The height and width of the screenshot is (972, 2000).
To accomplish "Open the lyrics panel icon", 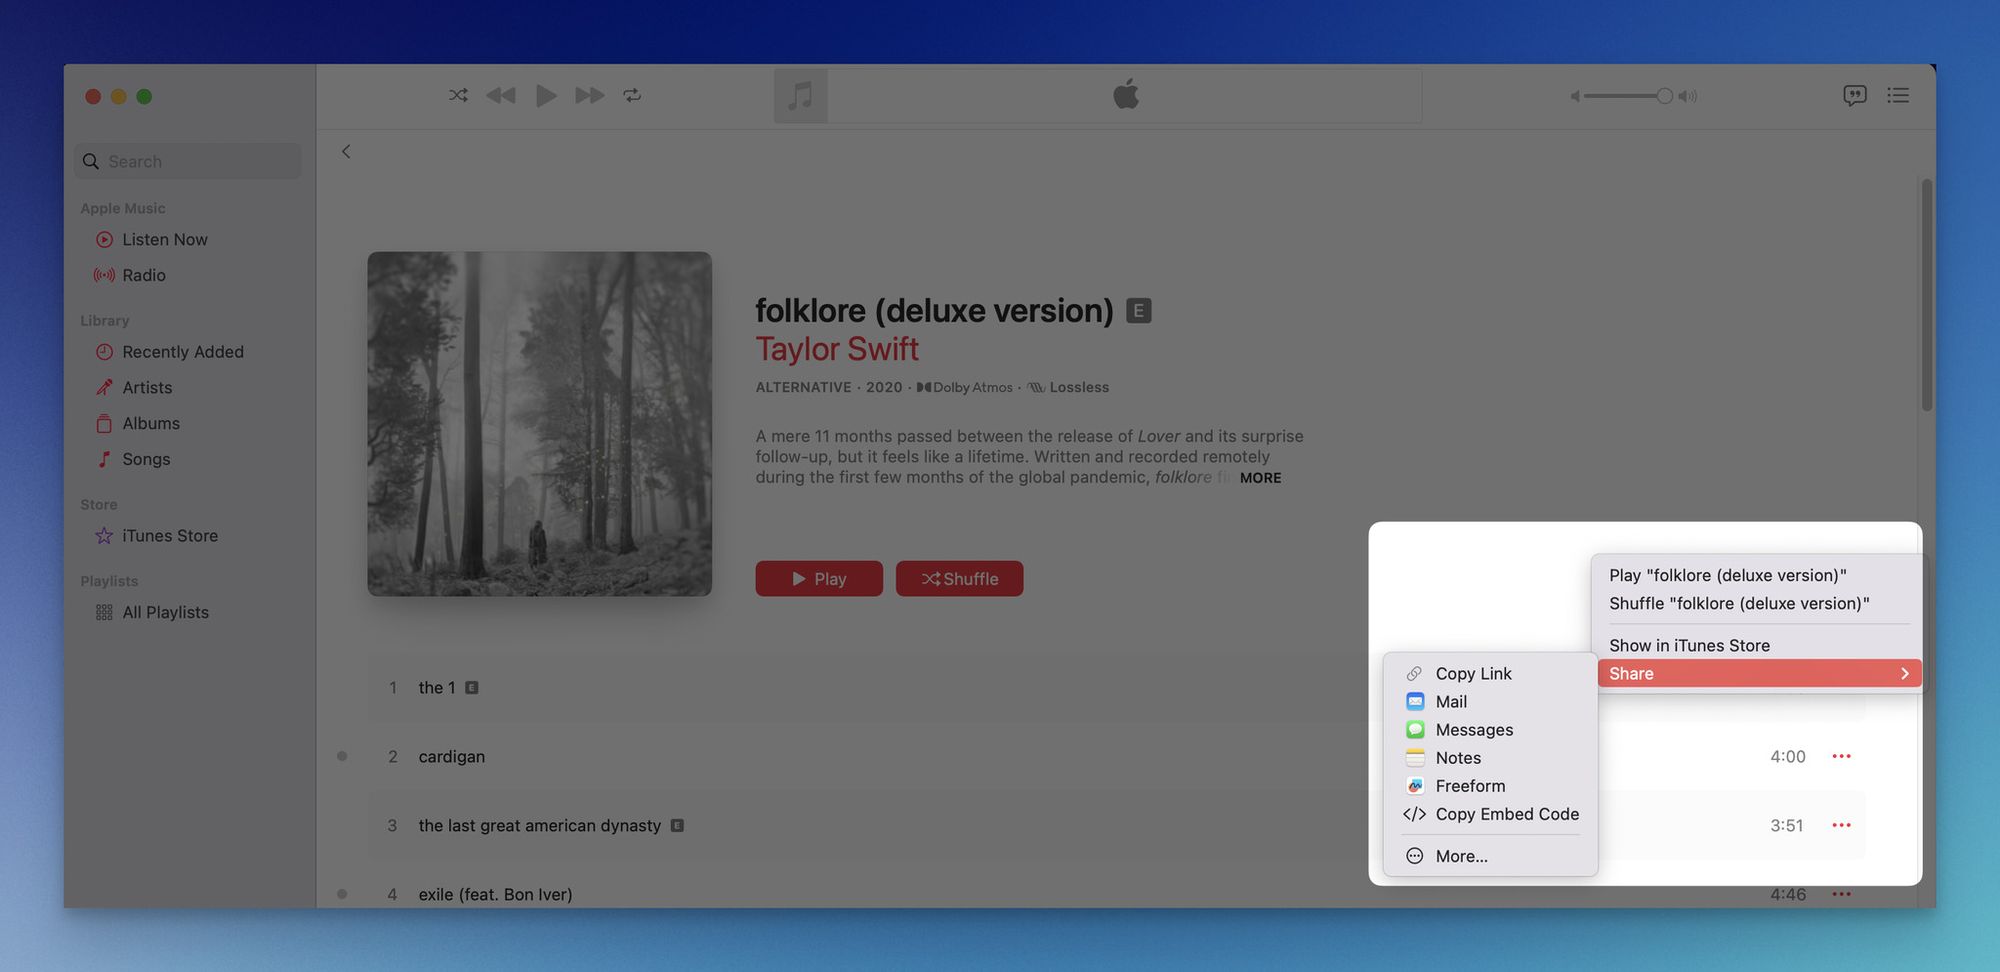I will tap(1854, 95).
